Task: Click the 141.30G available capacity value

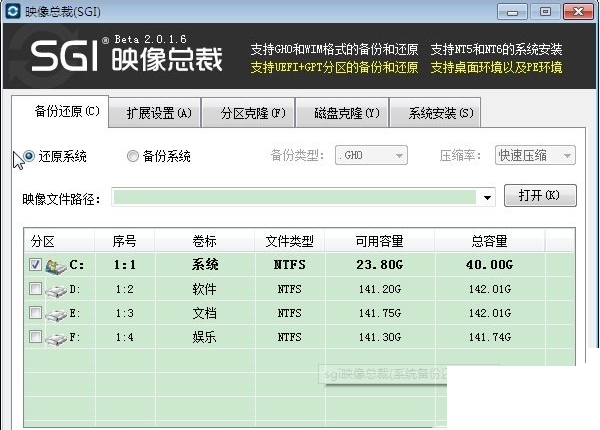Action: point(380,337)
